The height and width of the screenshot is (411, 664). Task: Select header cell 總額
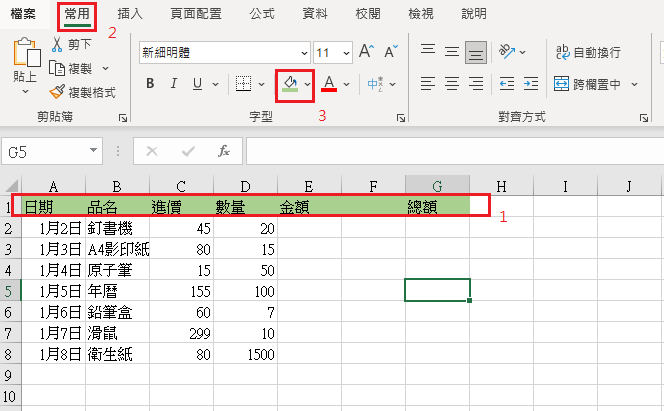pyautogui.click(x=437, y=207)
